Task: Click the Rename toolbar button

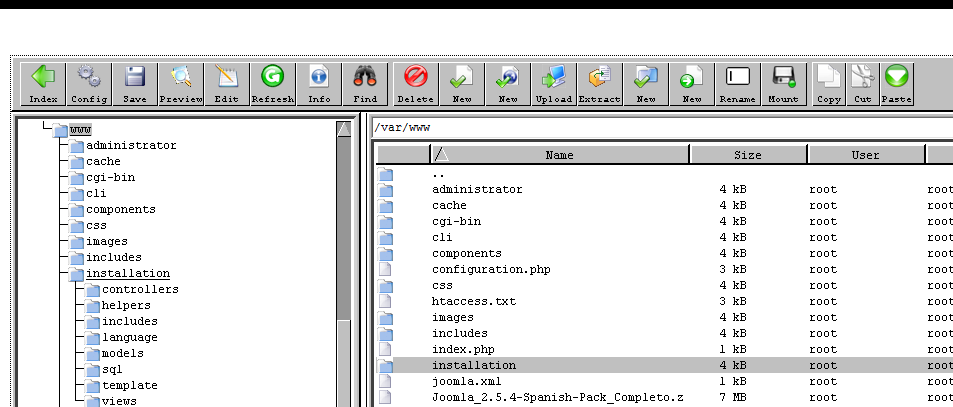Action: [x=738, y=84]
